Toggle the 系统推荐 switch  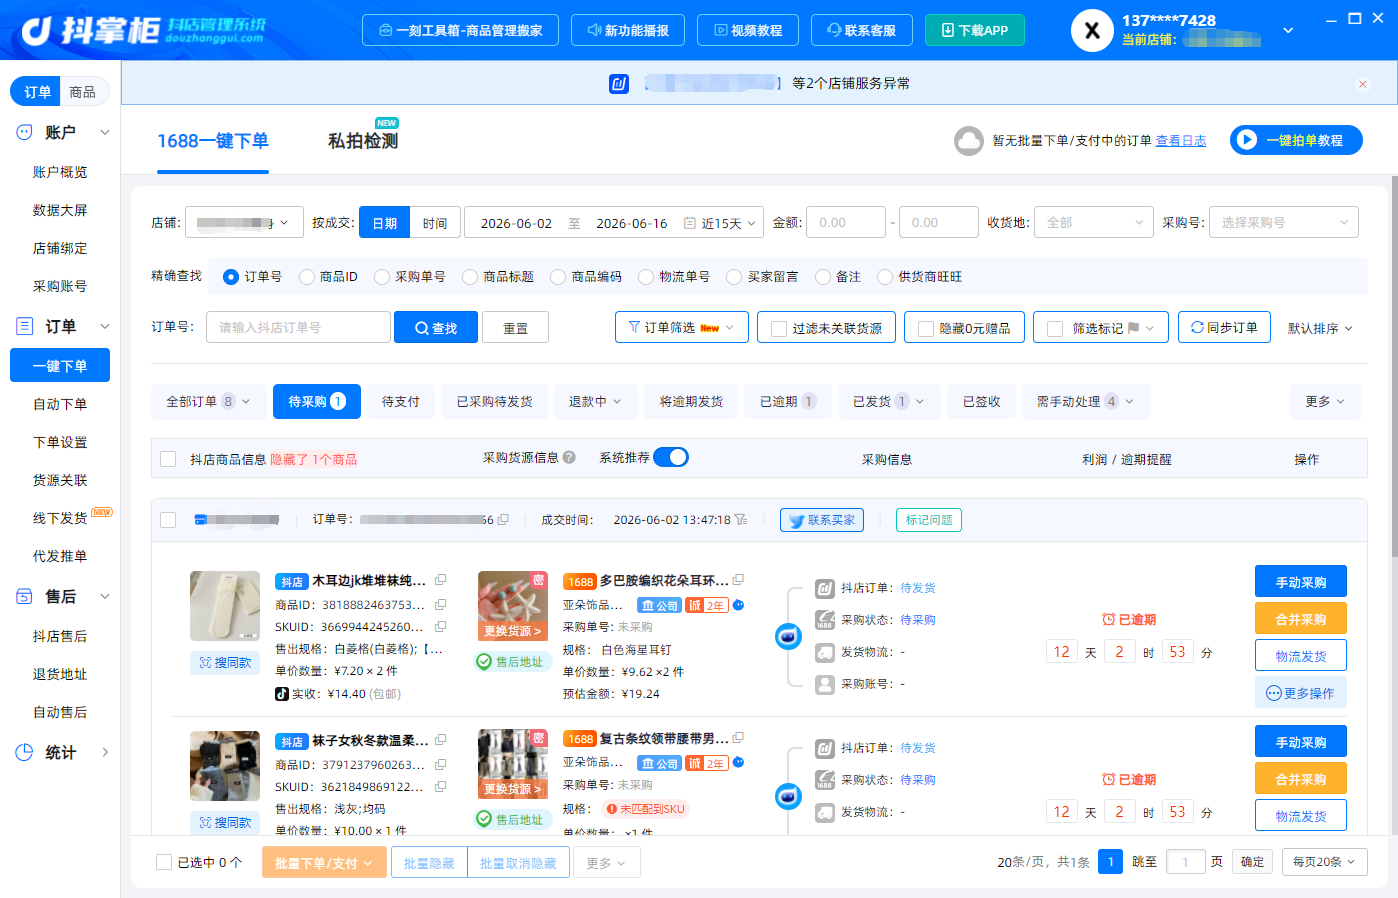[x=671, y=457]
